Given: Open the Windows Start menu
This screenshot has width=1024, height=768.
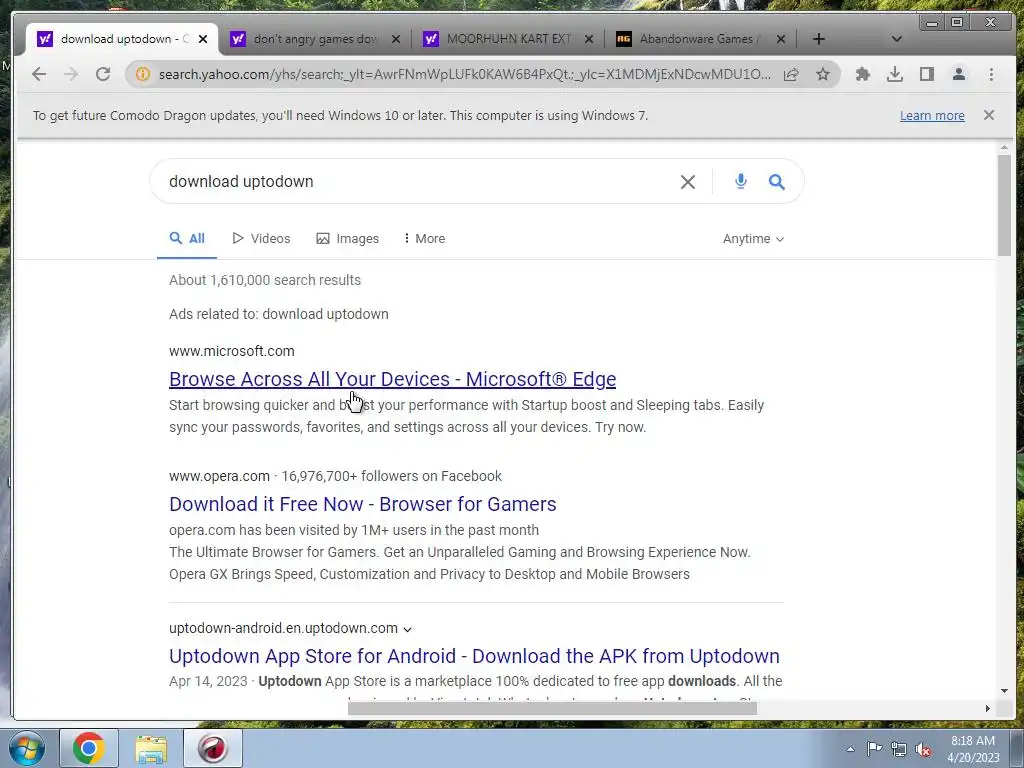Looking at the screenshot, I should (x=27, y=748).
